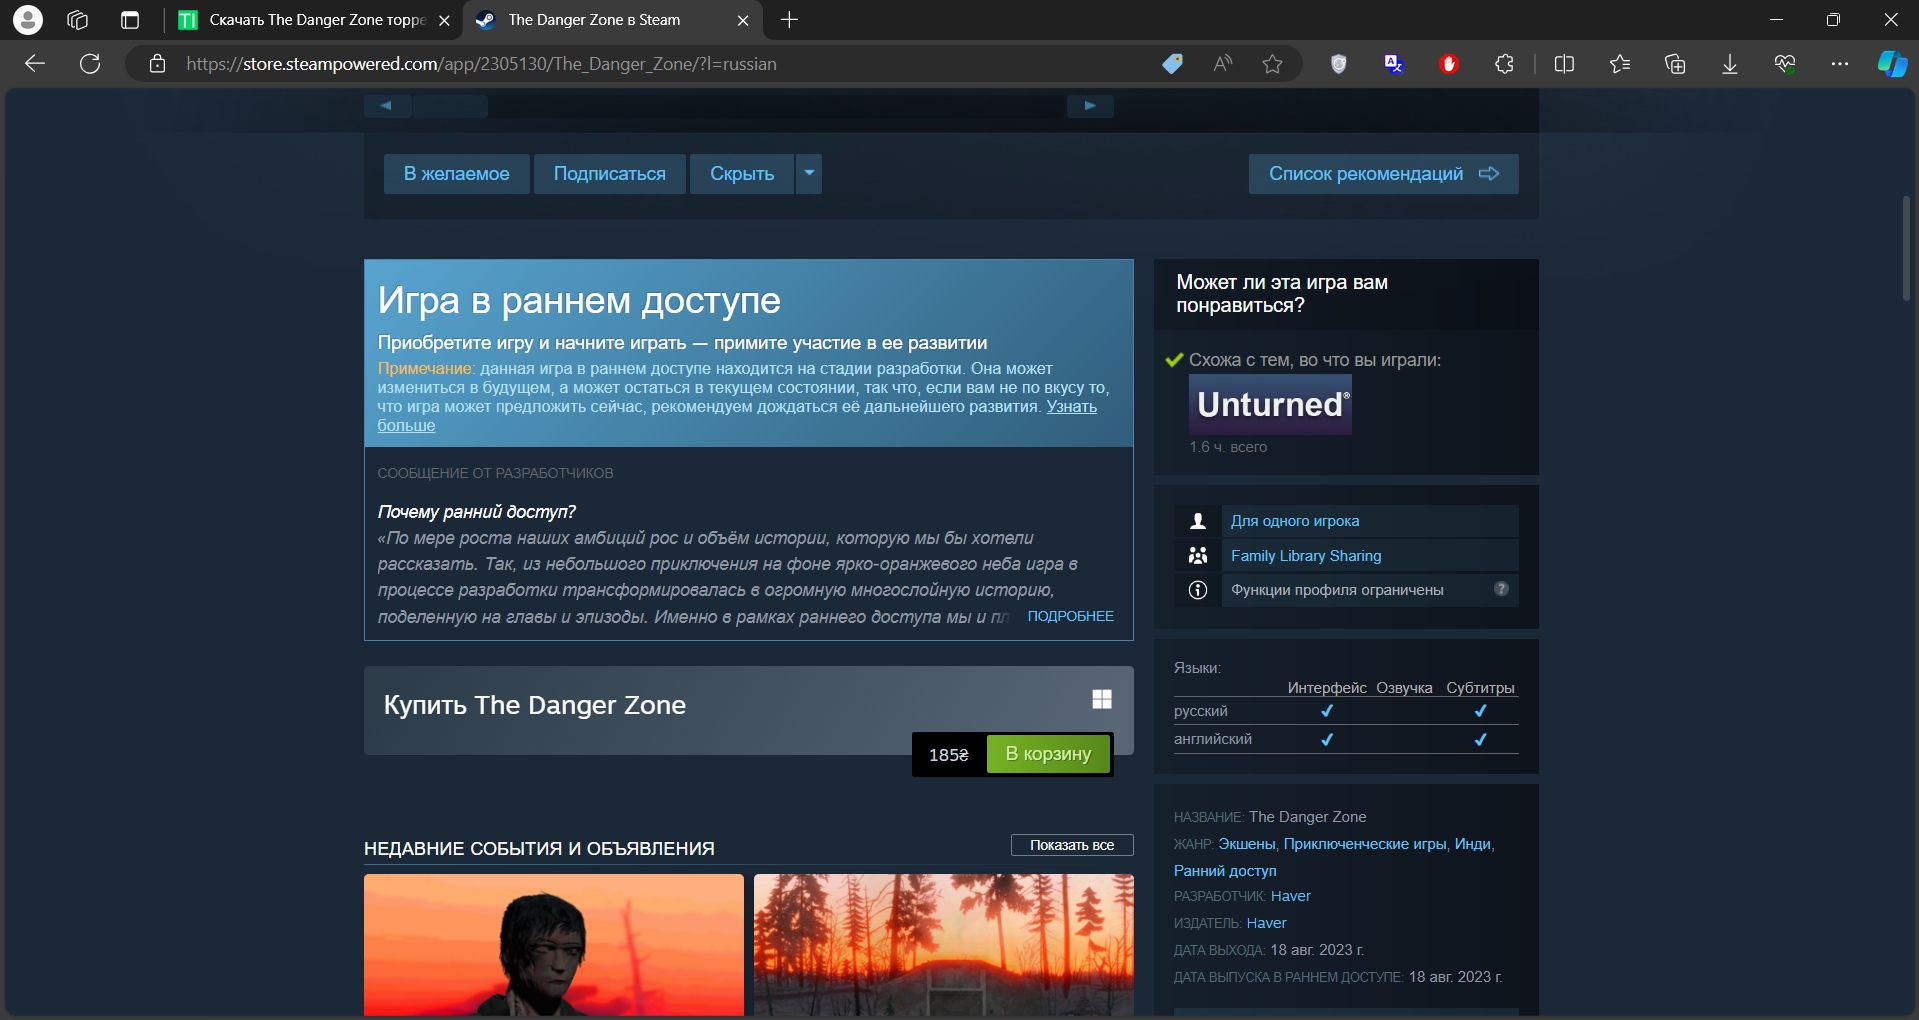1919x1020 pixels.
Task: Click question mark next to limited profile features
Action: (1501, 588)
